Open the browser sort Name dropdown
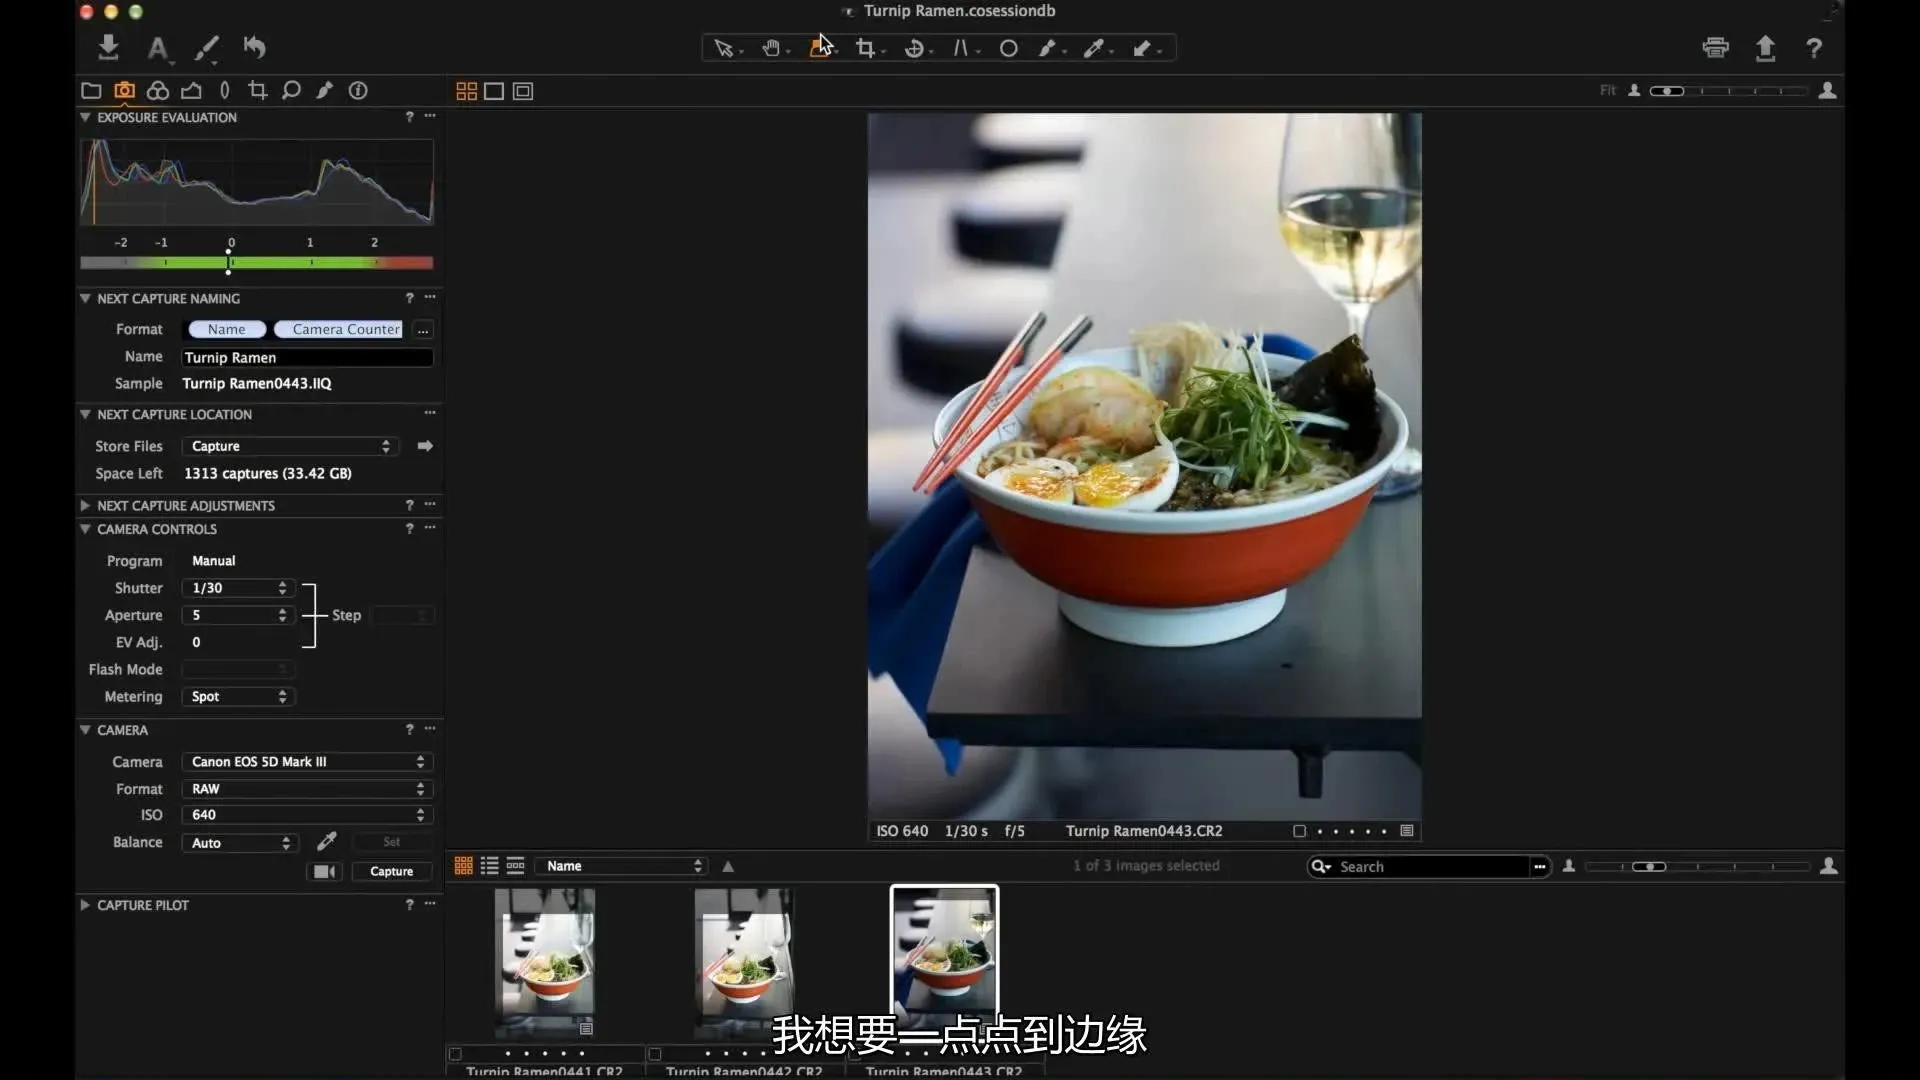1920x1080 pixels. click(621, 866)
